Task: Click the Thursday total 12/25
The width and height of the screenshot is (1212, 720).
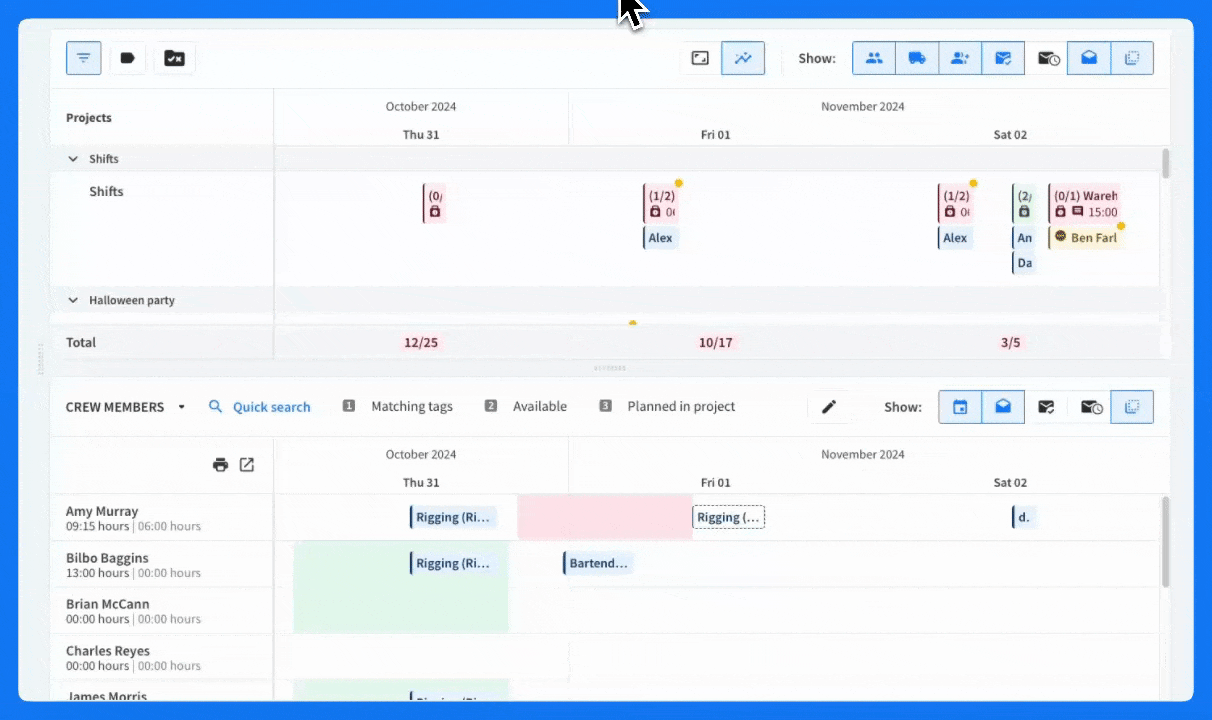Action: pos(421,343)
